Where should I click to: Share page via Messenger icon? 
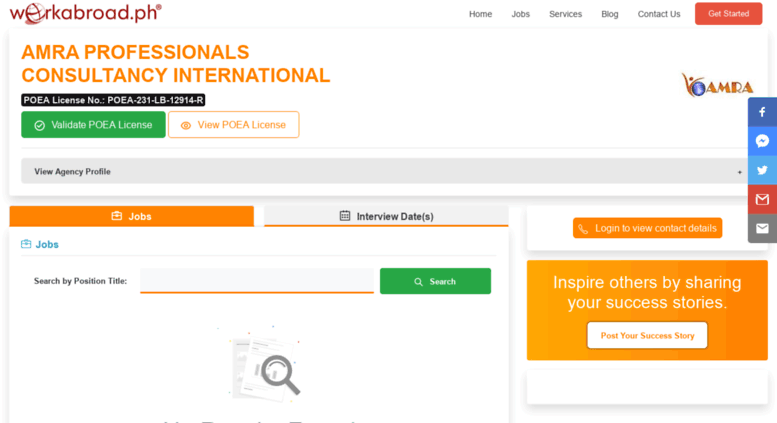[762, 141]
